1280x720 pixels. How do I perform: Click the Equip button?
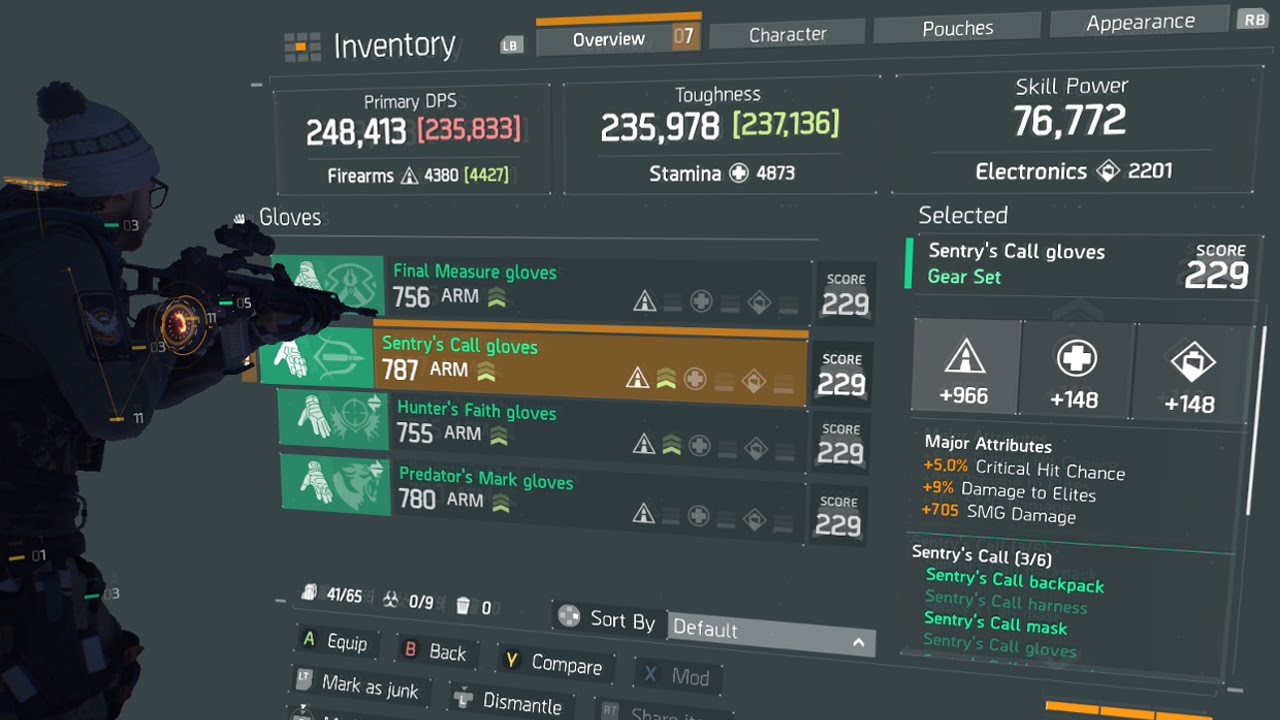(x=335, y=641)
